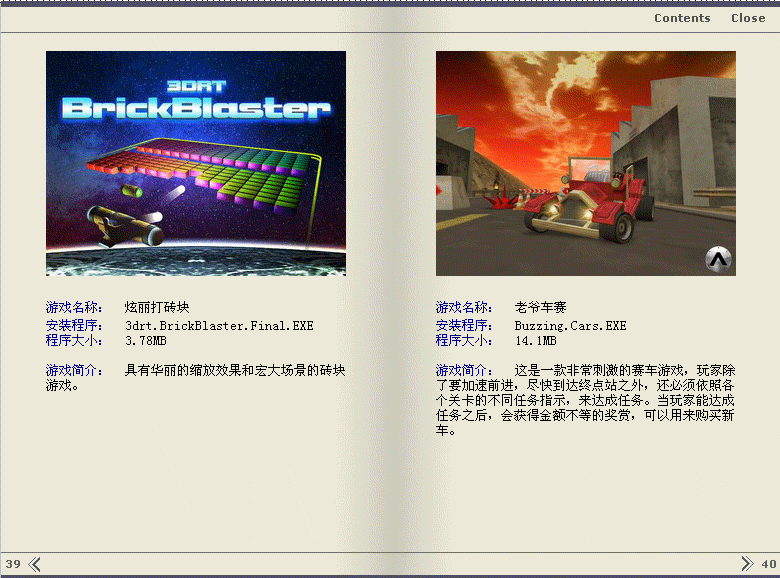Click the BrickBlaster game screenshot
This screenshot has width=780, height=578.
196,163
